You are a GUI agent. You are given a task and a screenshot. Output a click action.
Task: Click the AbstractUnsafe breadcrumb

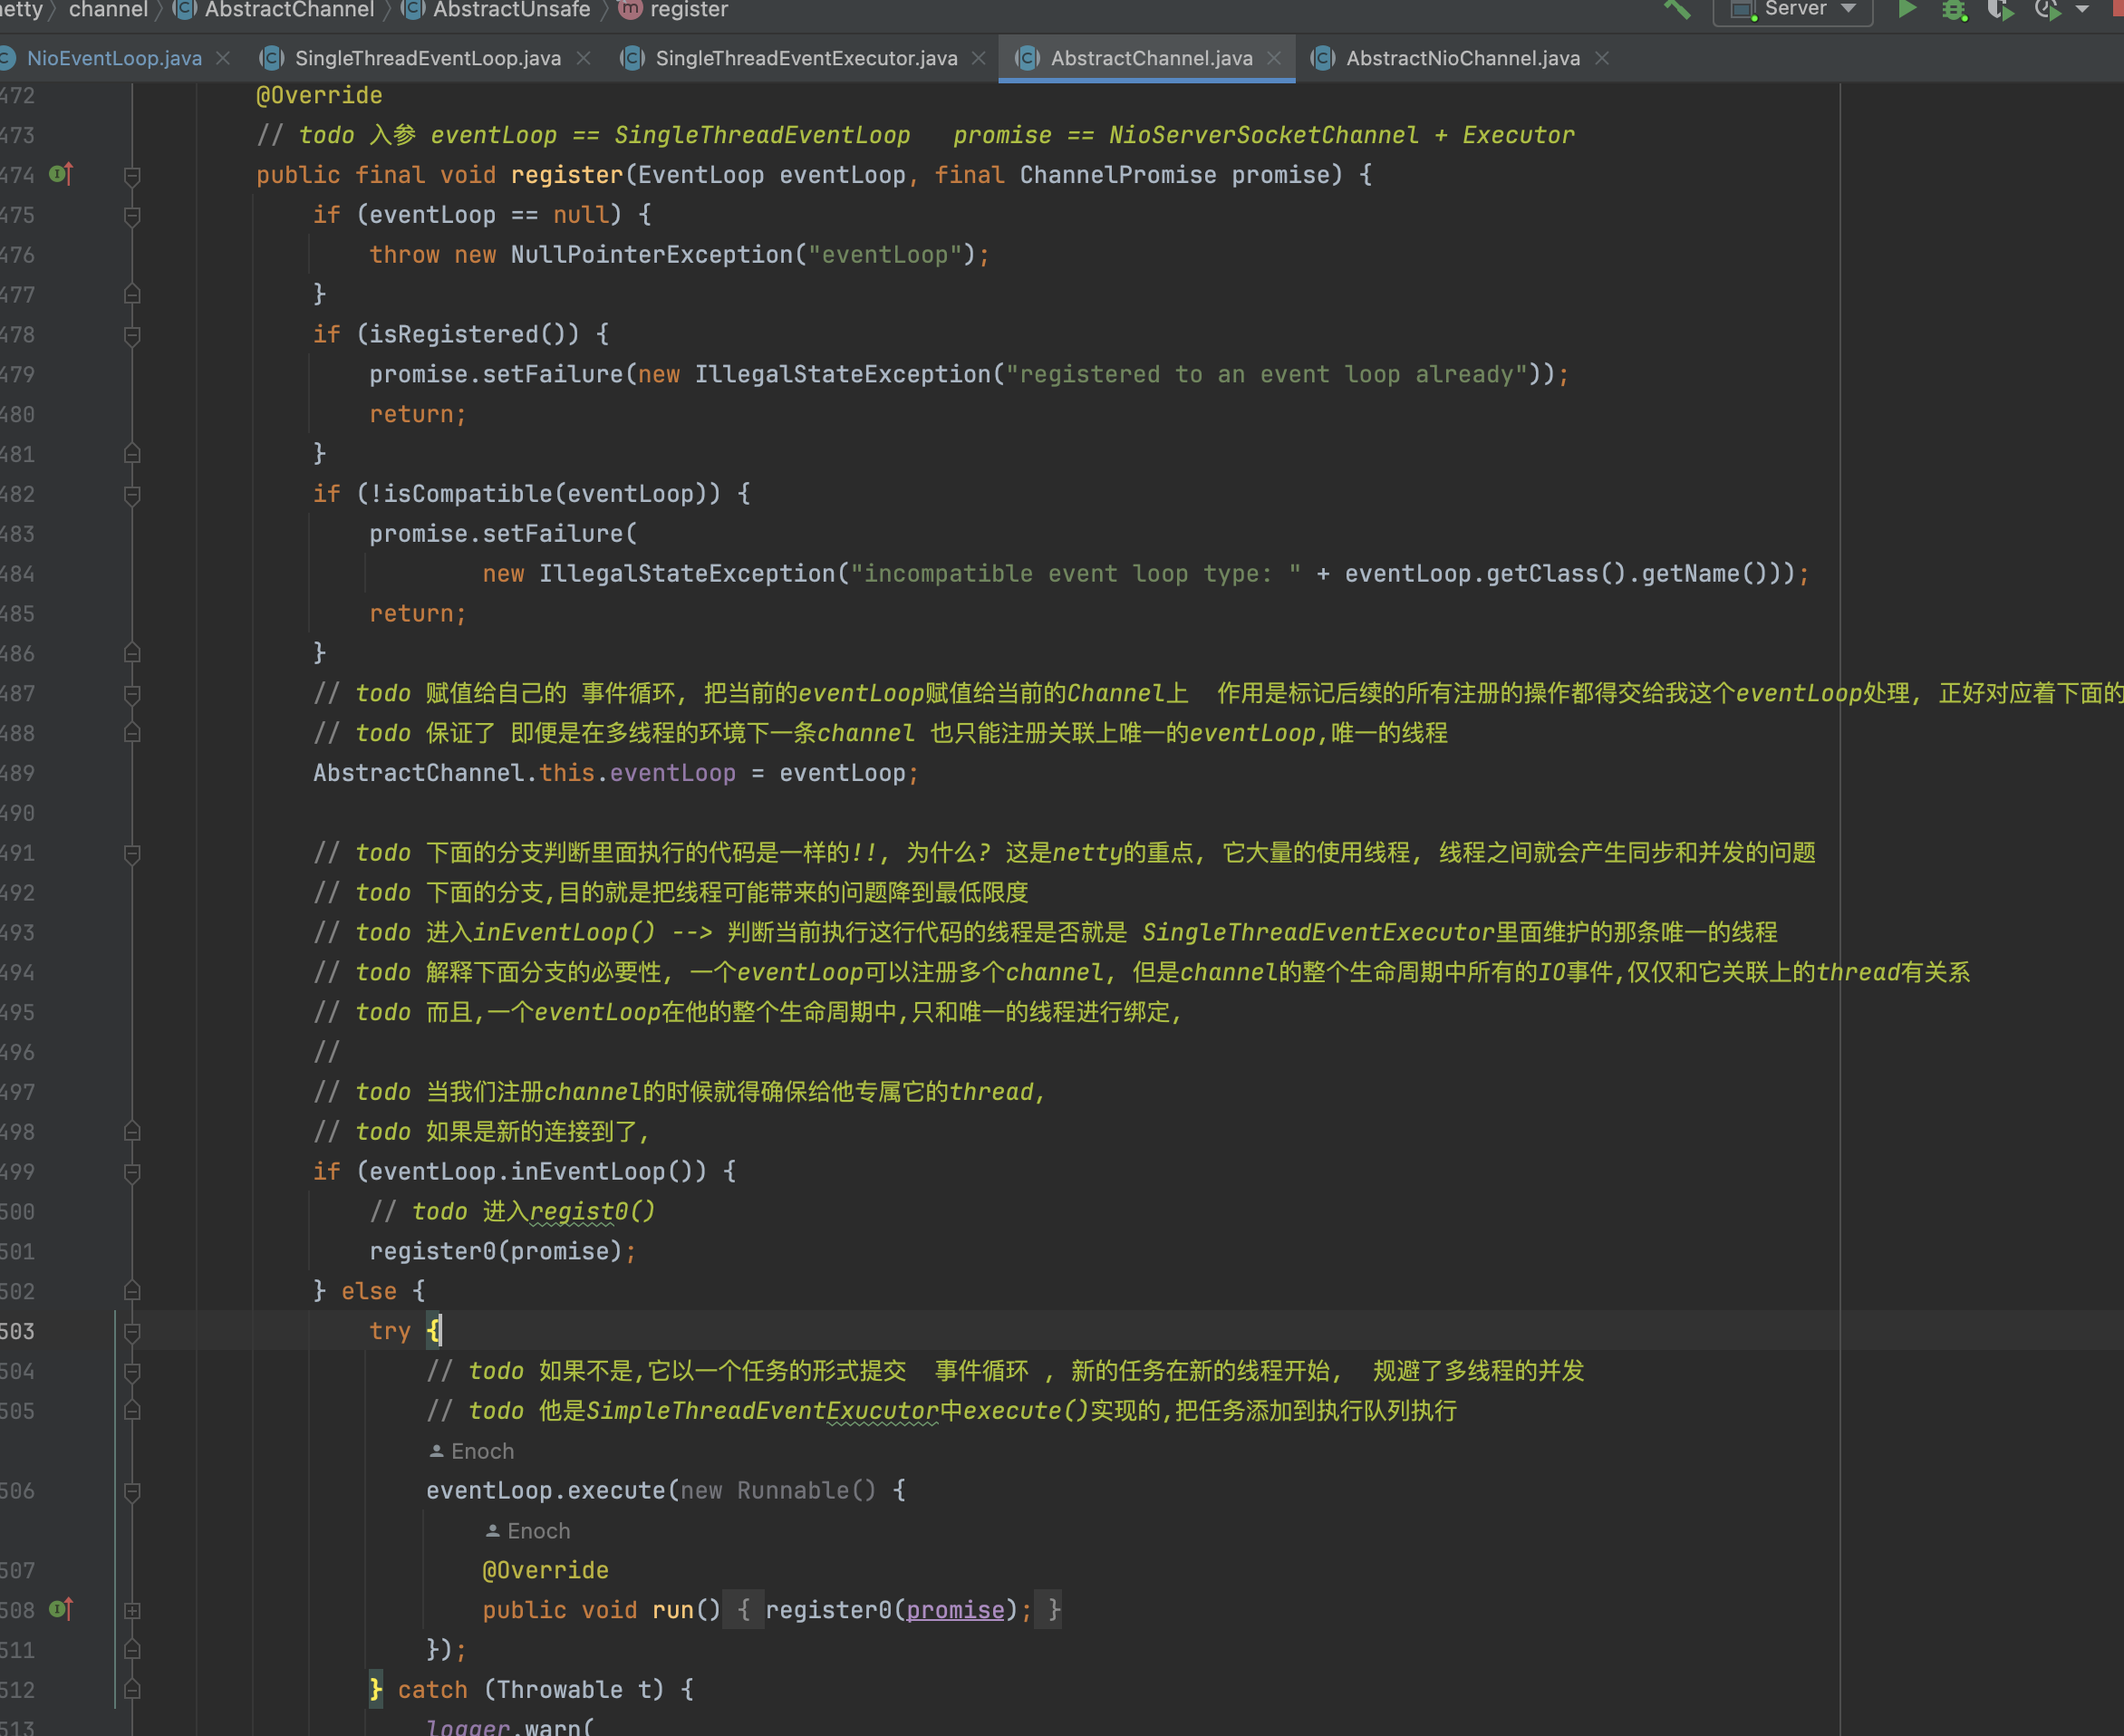(497, 9)
